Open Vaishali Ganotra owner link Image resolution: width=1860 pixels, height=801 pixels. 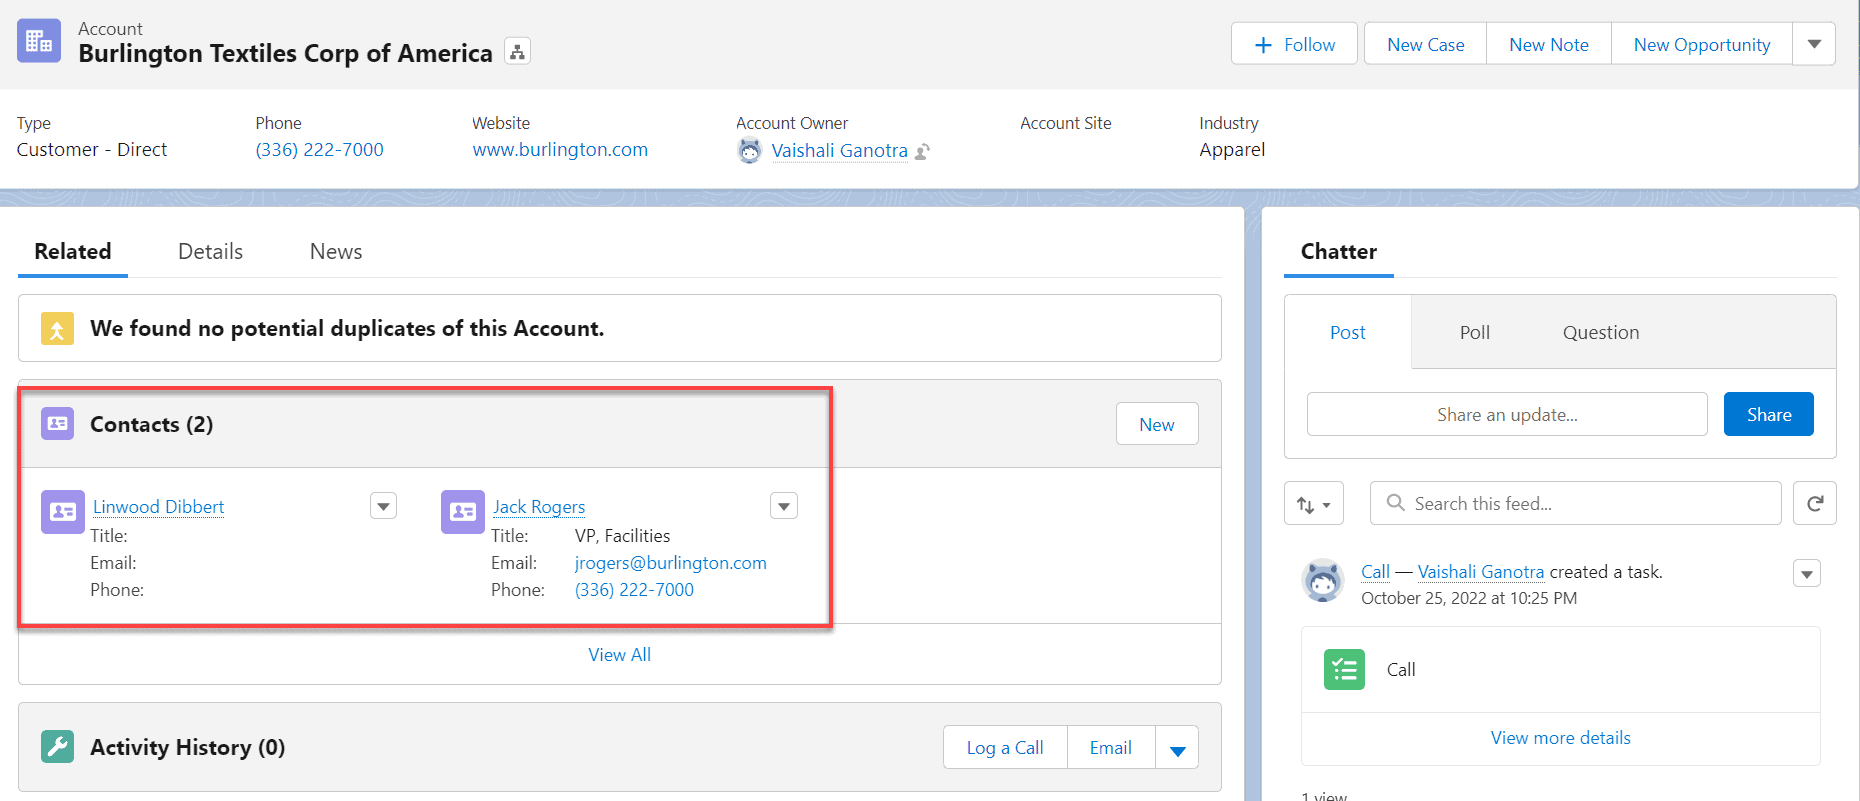pos(839,151)
